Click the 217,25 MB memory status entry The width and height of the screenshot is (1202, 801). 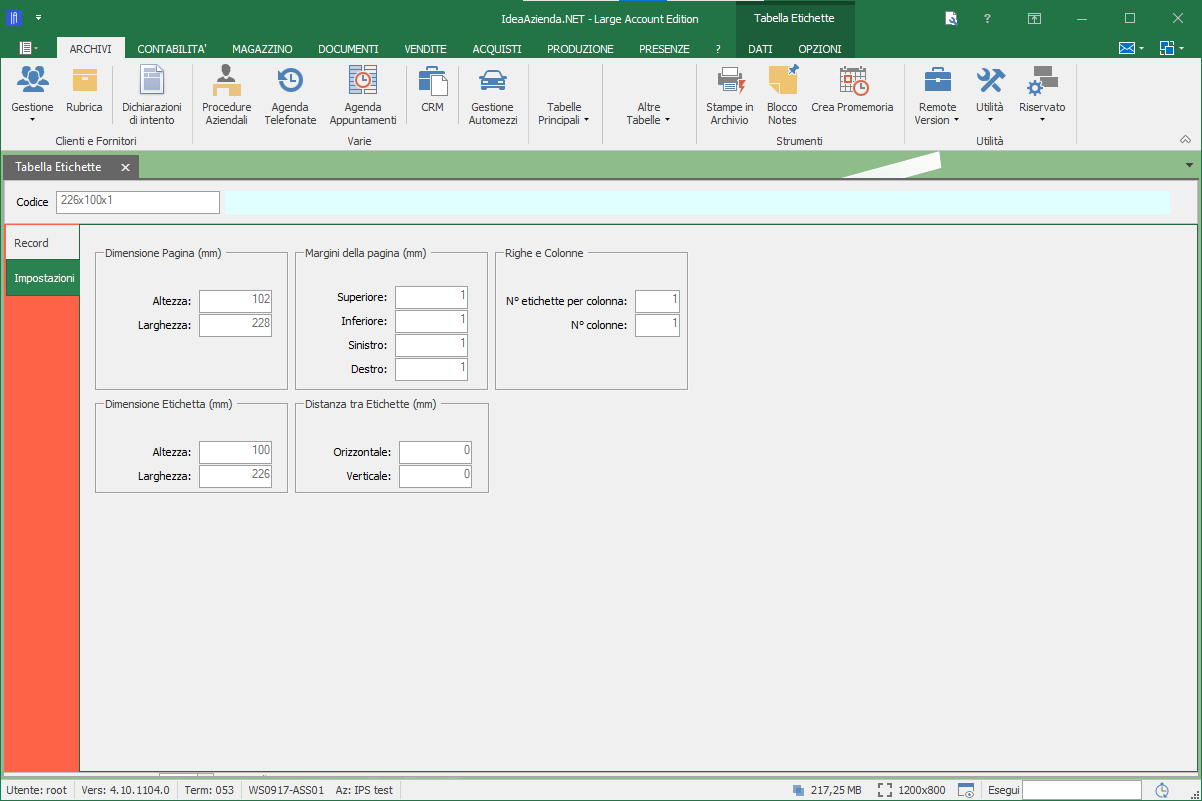(826, 790)
